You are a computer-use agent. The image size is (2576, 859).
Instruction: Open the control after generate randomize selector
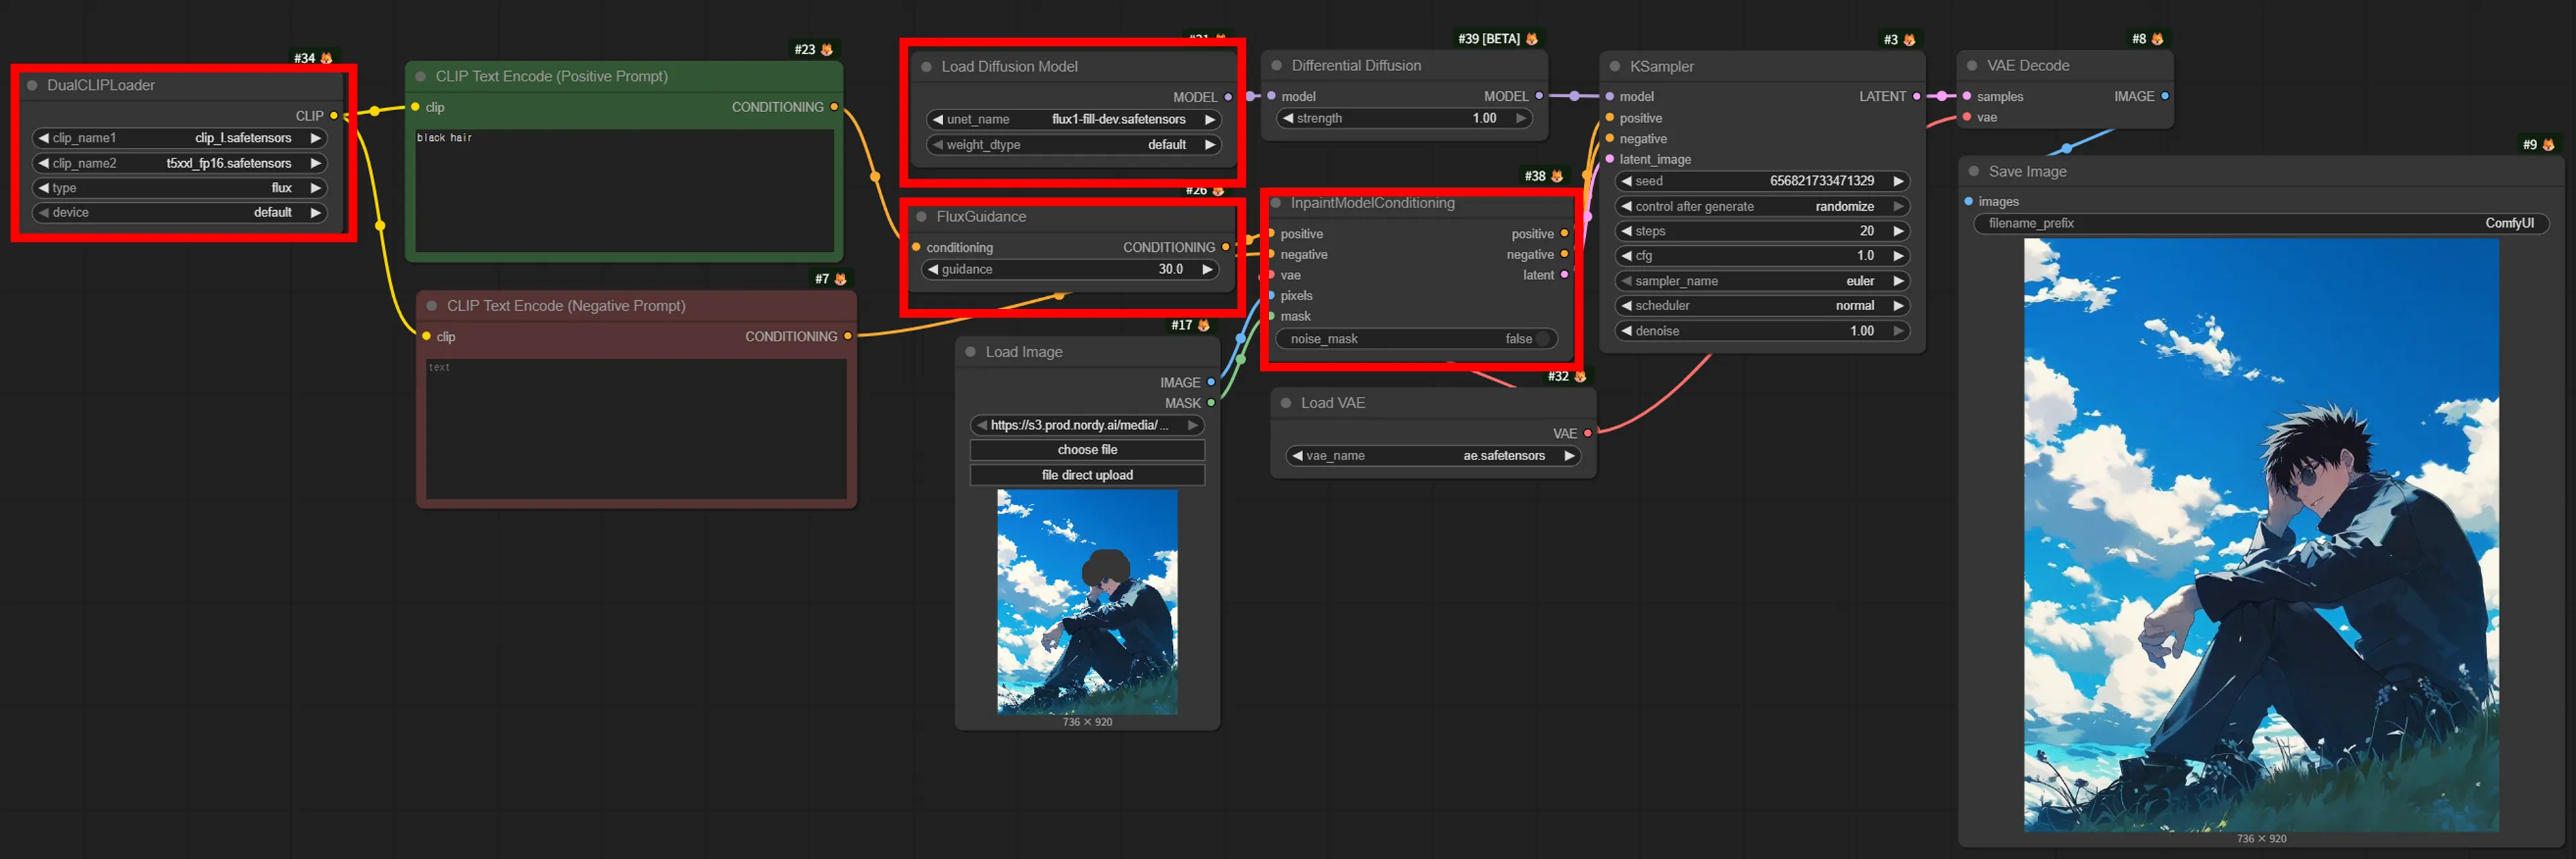click(1762, 207)
